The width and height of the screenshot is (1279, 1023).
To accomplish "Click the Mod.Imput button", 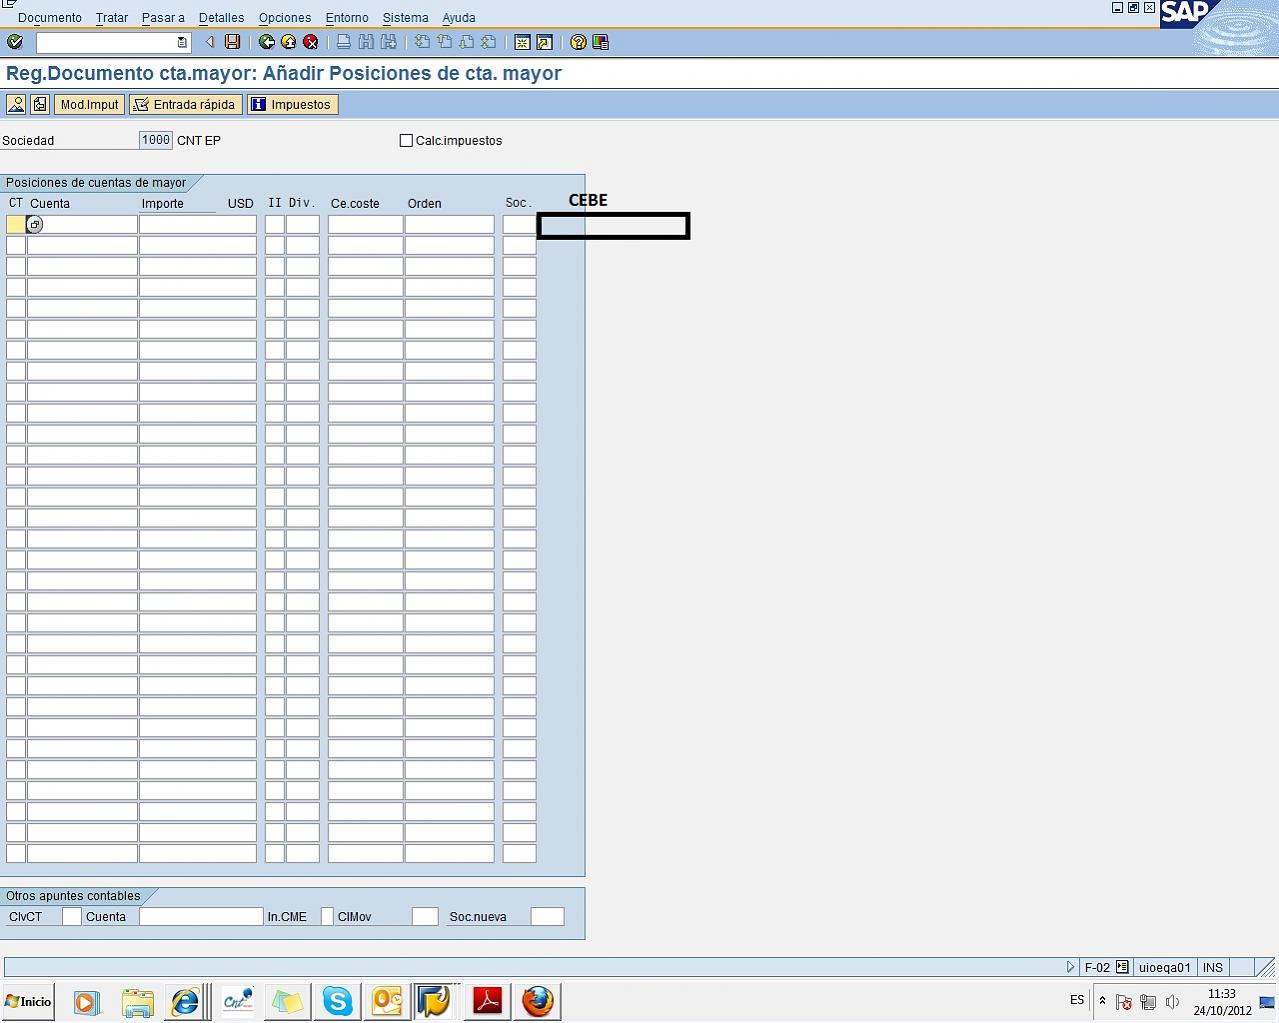I will 89,105.
